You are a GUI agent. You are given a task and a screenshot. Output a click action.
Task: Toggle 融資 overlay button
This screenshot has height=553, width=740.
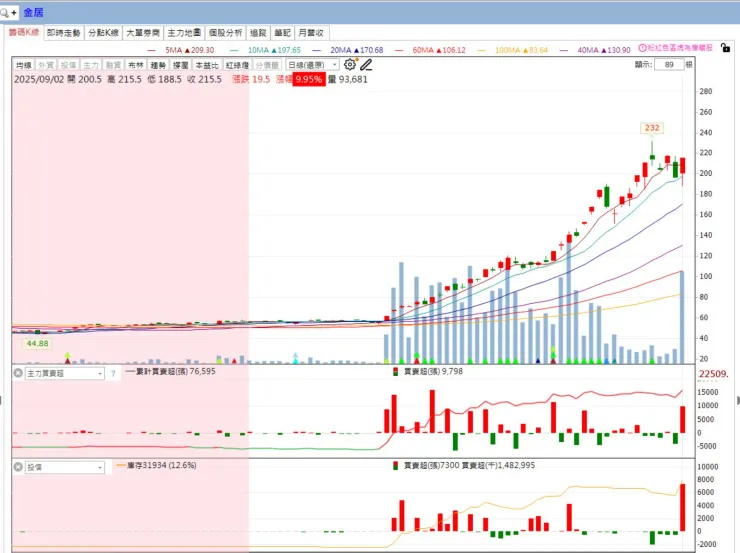[113, 65]
